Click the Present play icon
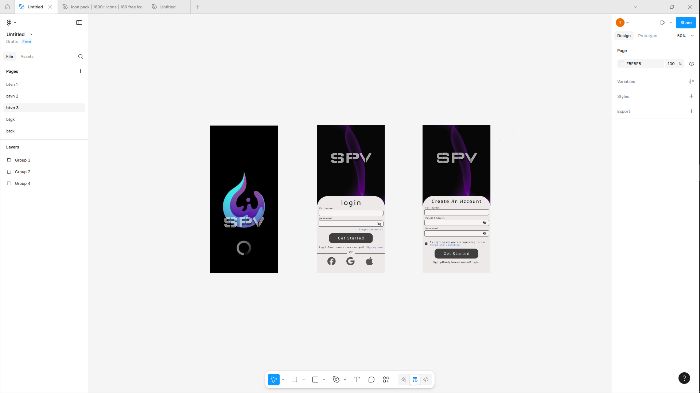700x393 pixels. (662, 22)
